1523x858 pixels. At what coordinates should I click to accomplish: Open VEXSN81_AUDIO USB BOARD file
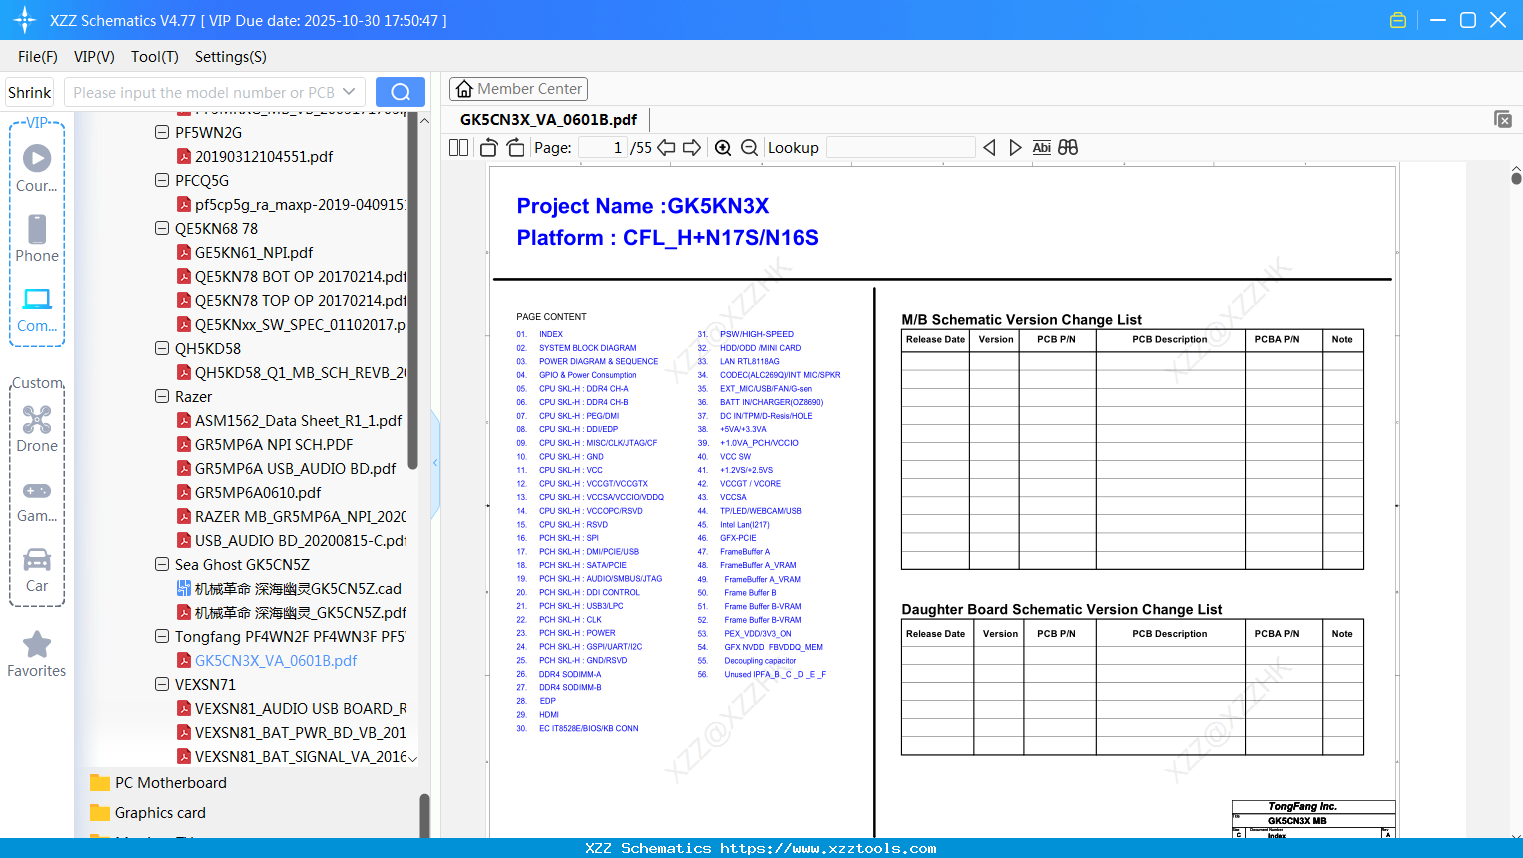pyautogui.click(x=301, y=708)
